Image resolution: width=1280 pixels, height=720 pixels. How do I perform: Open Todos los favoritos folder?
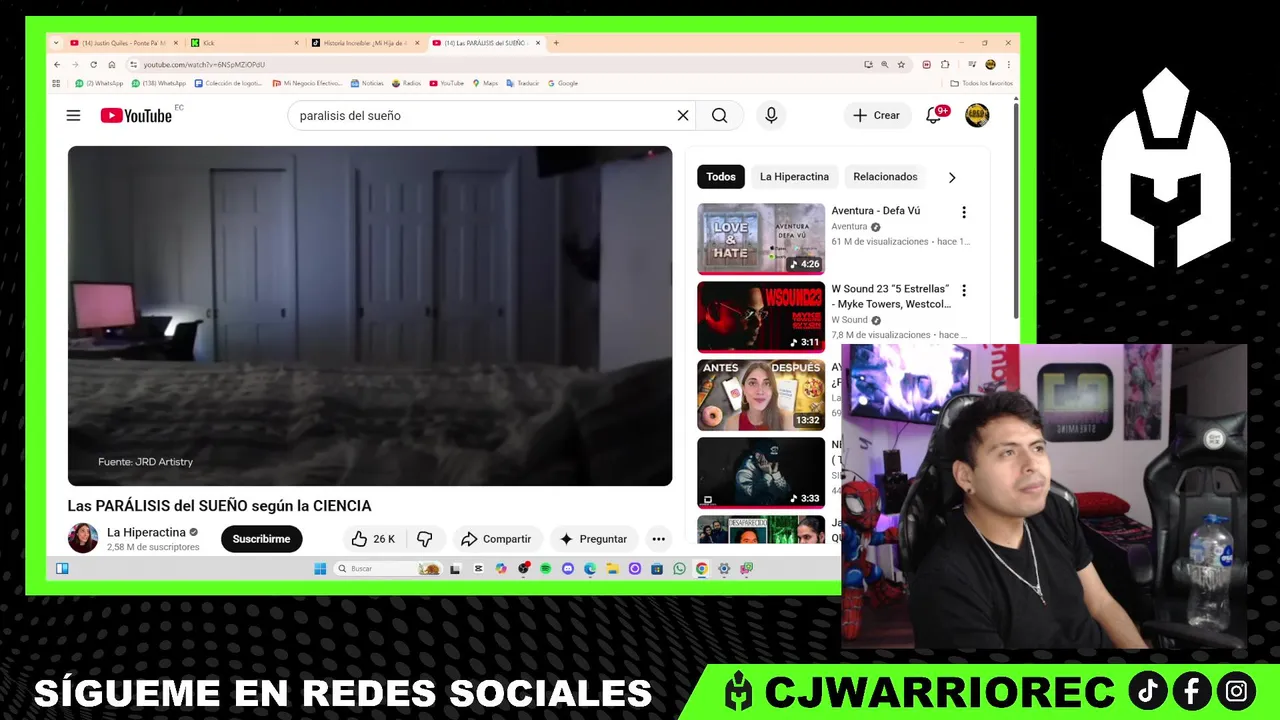point(981,83)
